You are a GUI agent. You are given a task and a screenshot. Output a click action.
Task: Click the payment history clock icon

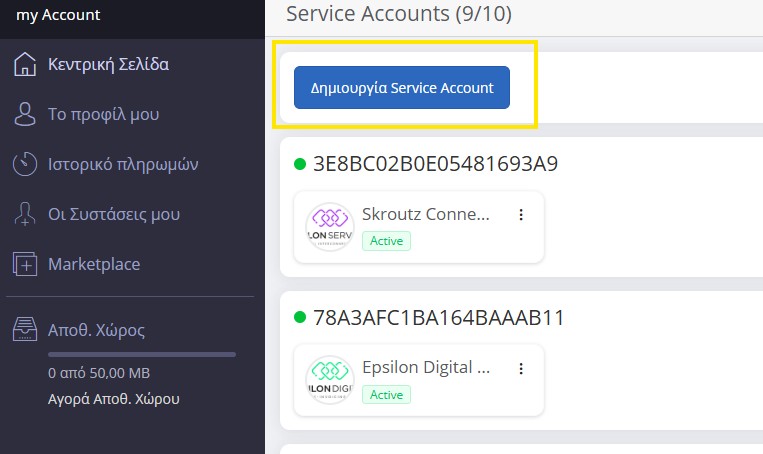[25, 164]
